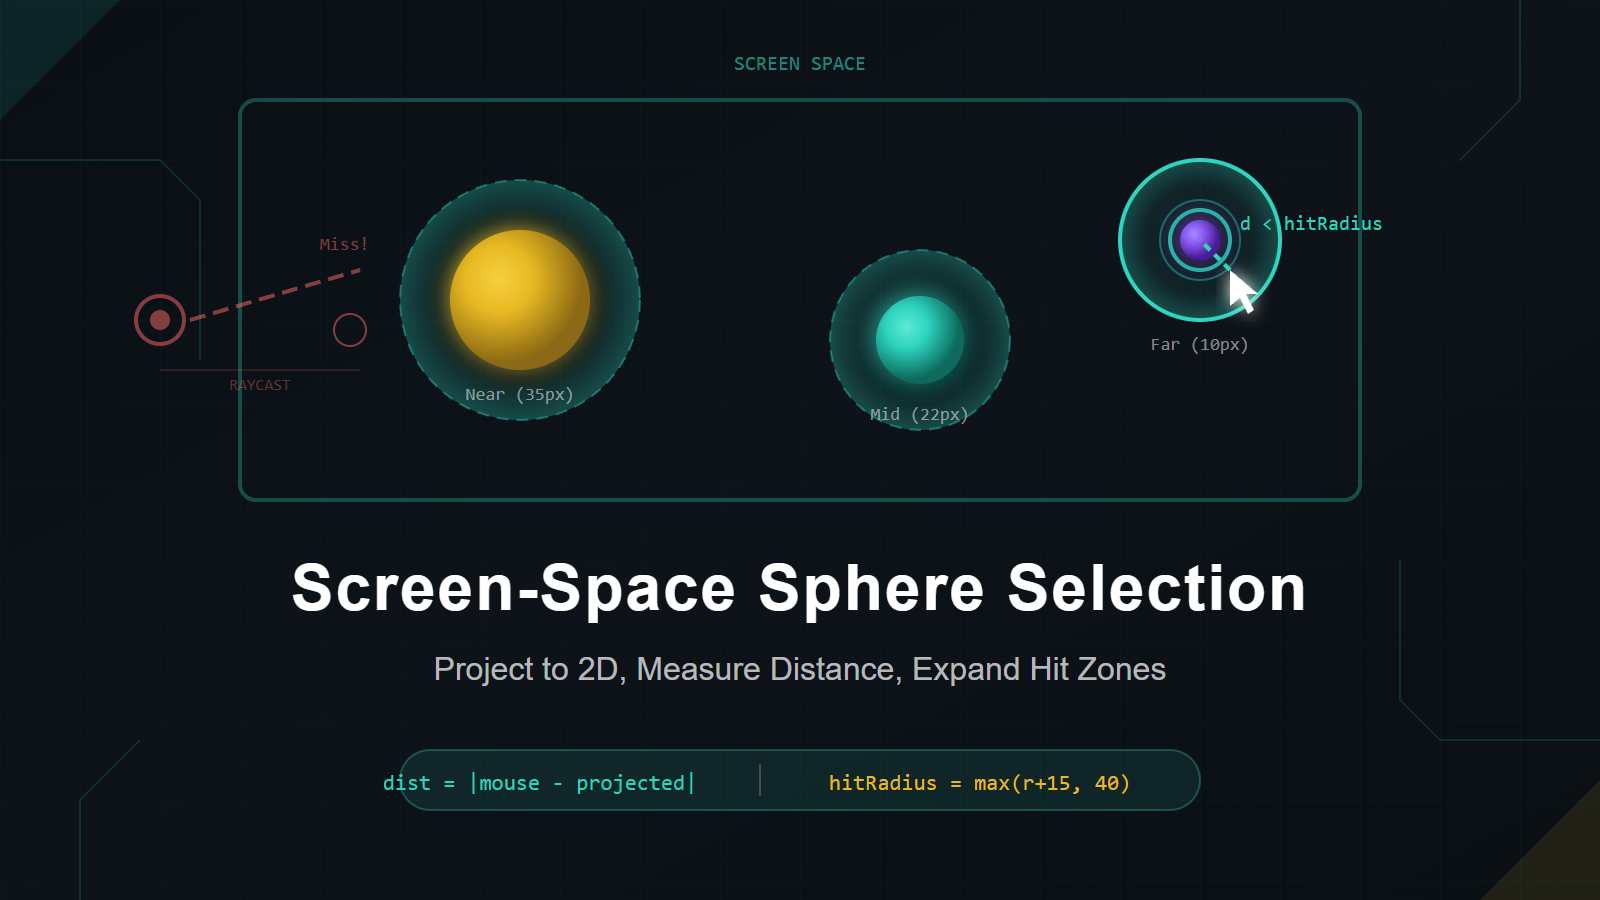Image resolution: width=1600 pixels, height=900 pixels.
Task: Click the yellow Near sphere
Action: click(x=519, y=299)
